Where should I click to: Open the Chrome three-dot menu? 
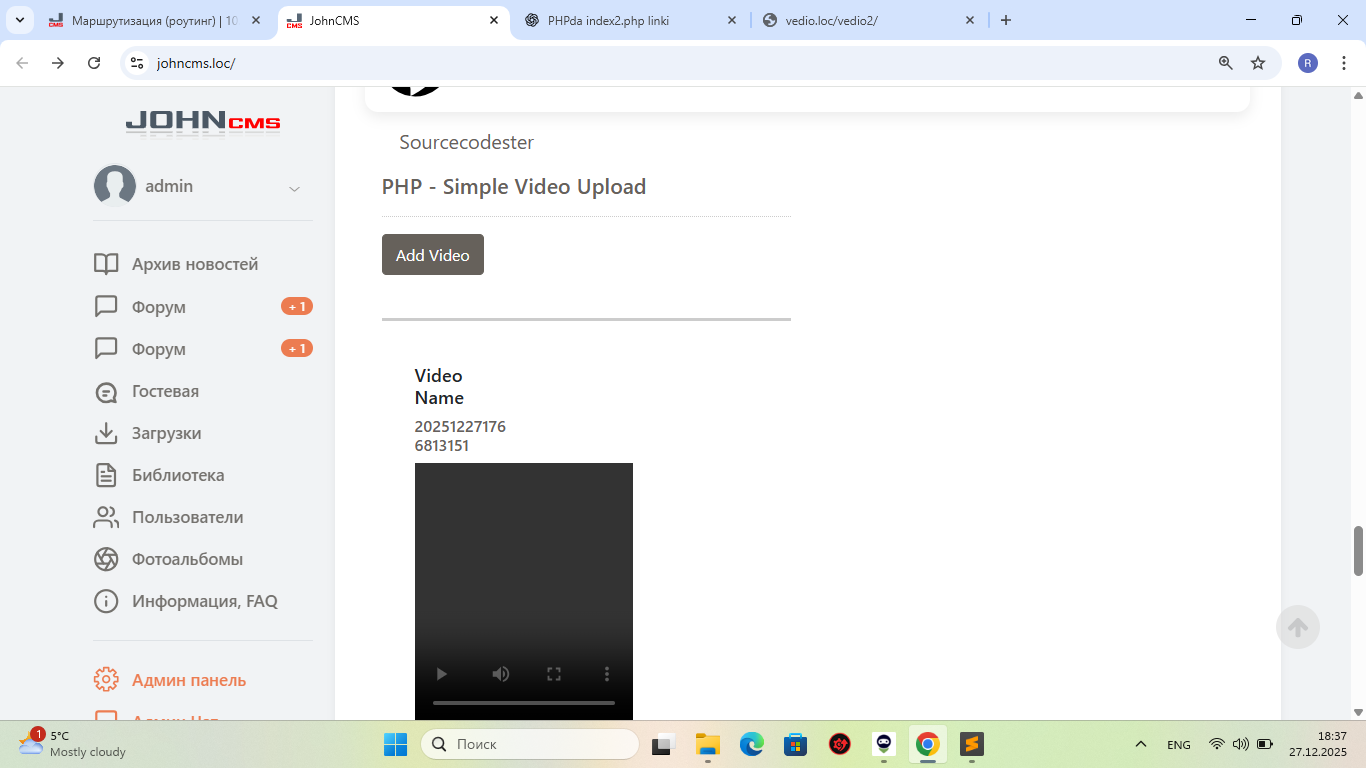pyautogui.click(x=1344, y=63)
